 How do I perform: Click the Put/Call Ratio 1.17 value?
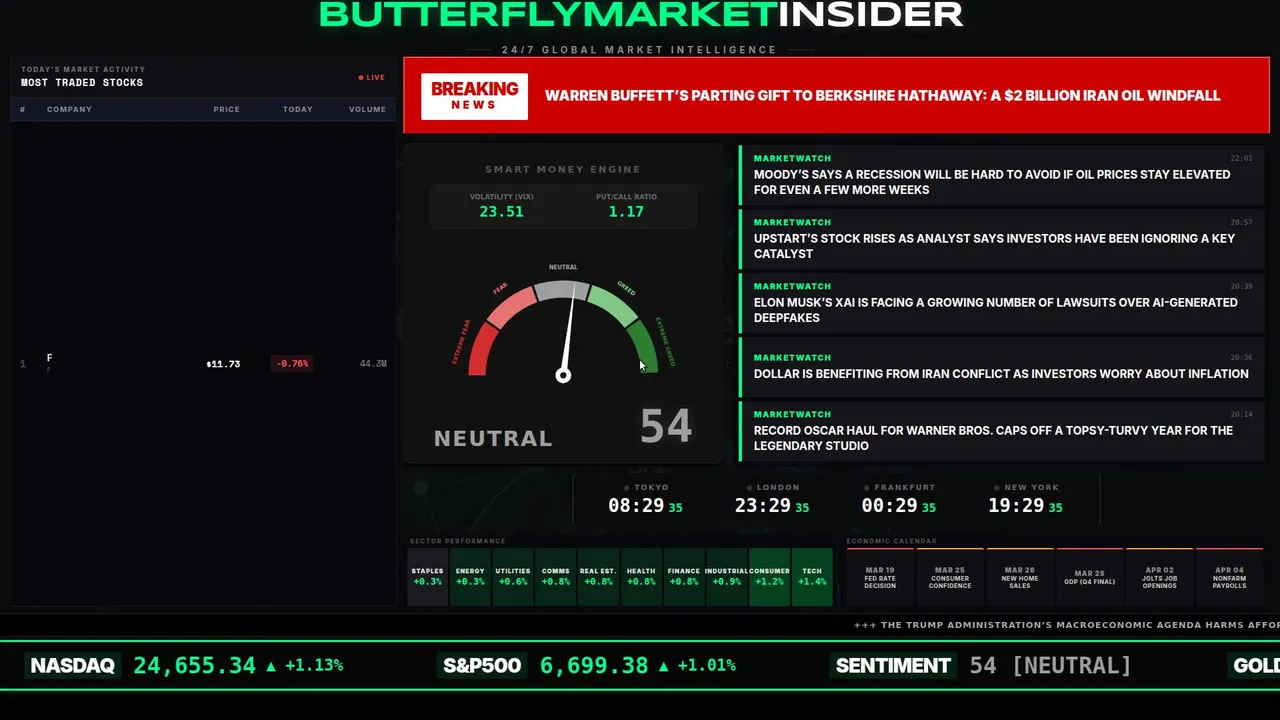click(626, 212)
